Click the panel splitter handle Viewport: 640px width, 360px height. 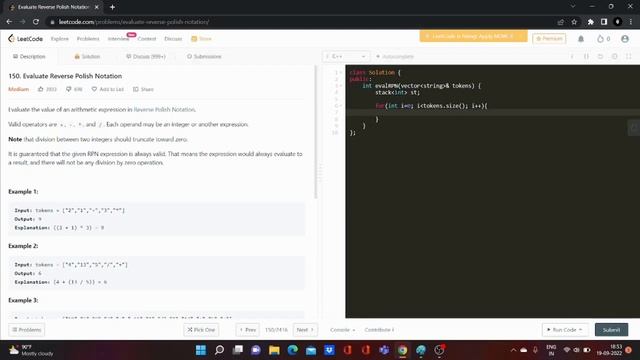[320, 173]
